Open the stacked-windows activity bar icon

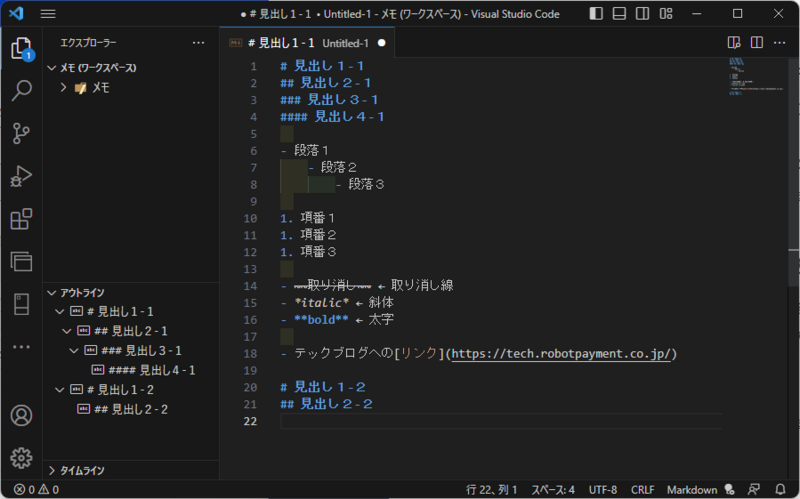(21, 261)
